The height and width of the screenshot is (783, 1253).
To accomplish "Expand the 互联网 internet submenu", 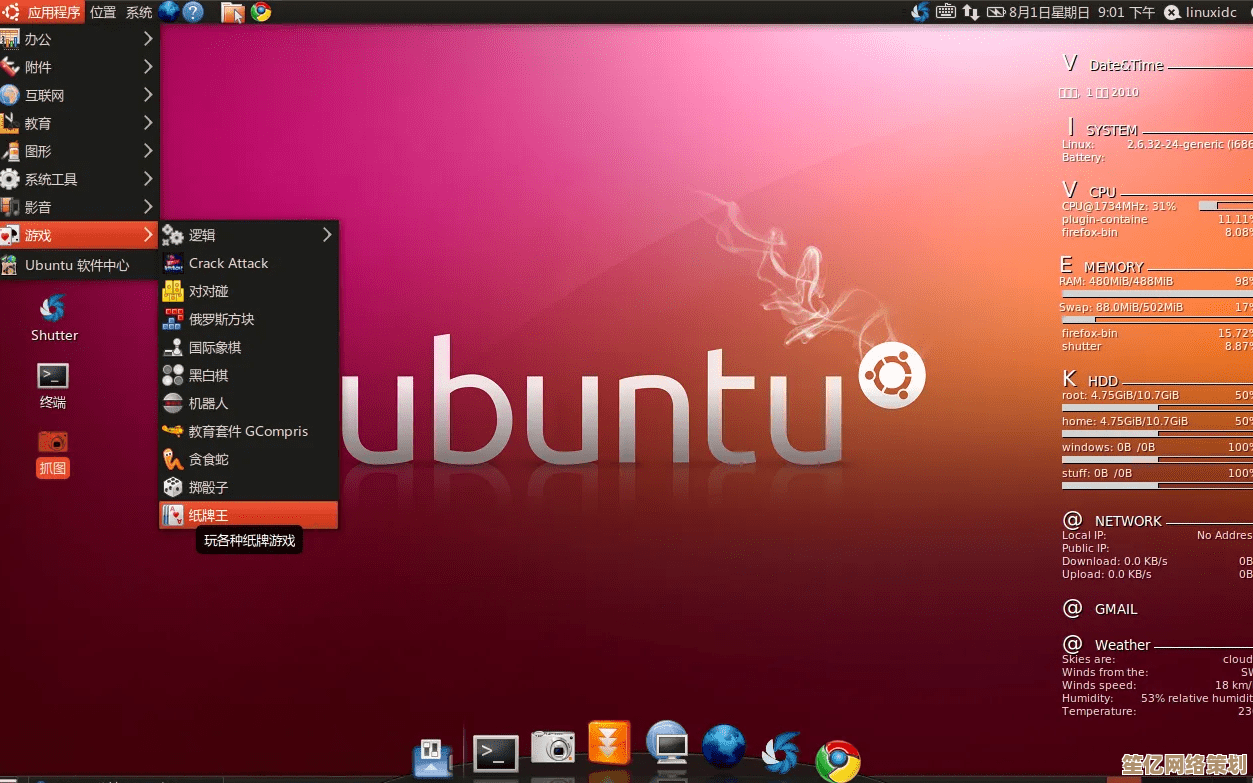I will (x=78, y=95).
